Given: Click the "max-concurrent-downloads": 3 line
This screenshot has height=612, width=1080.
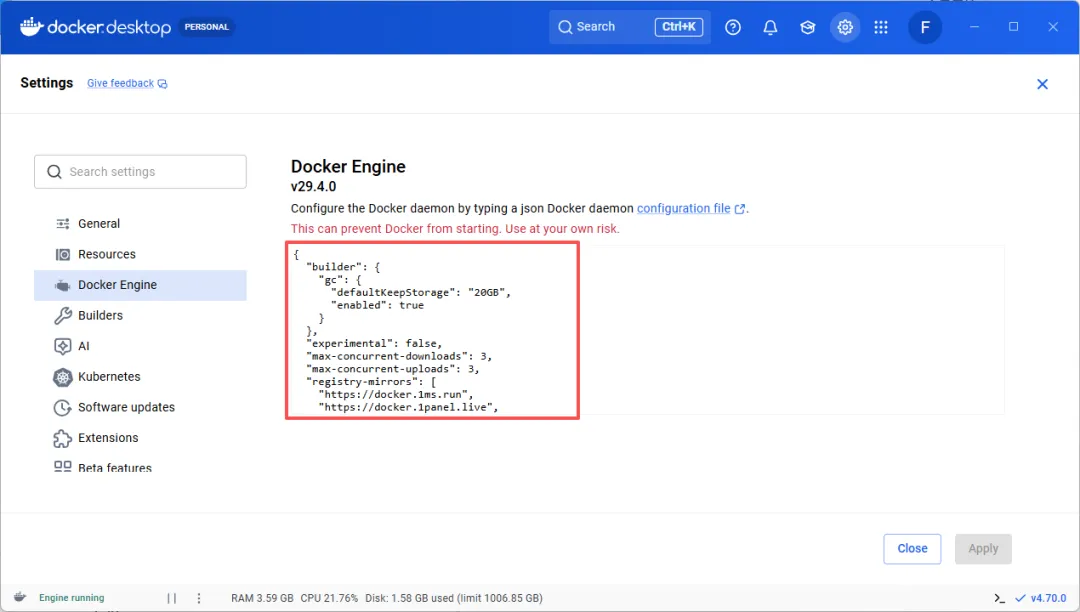Looking at the screenshot, I should pyautogui.click(x=399, y=356).
